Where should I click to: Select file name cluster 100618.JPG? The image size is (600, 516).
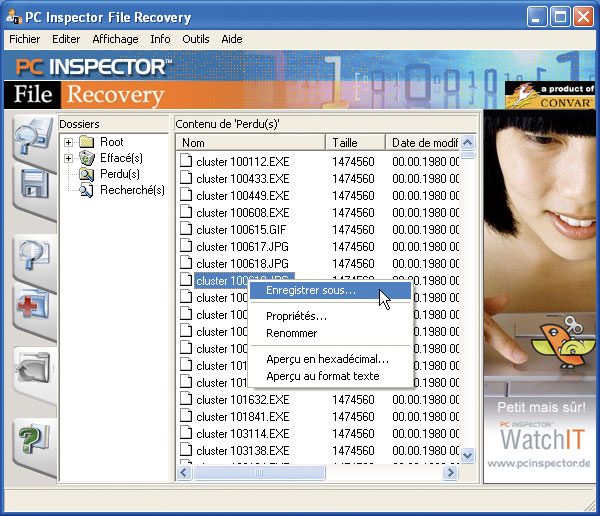point(242,264)
